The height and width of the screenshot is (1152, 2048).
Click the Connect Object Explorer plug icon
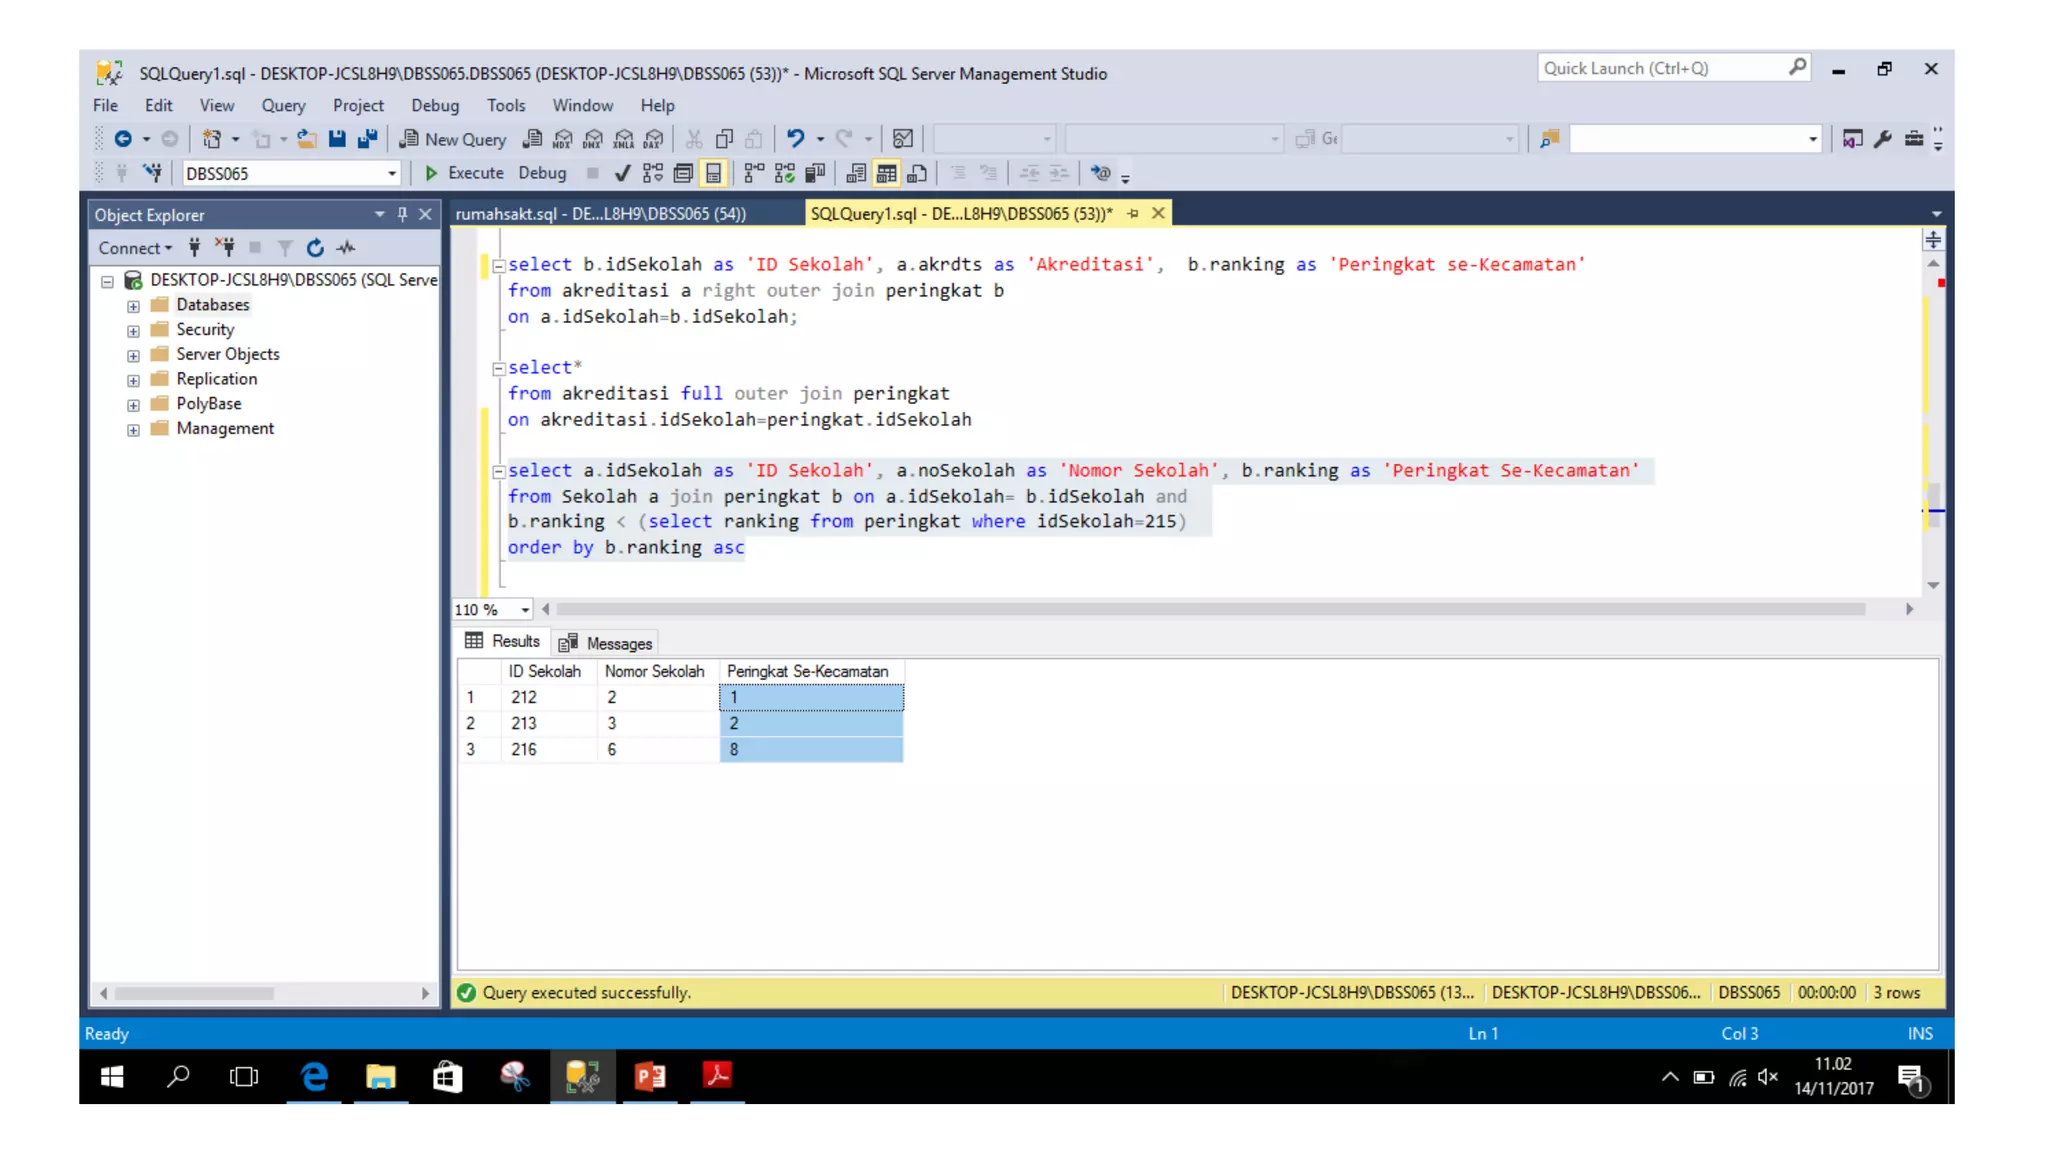pyautogui.click(x=195, y=248)
